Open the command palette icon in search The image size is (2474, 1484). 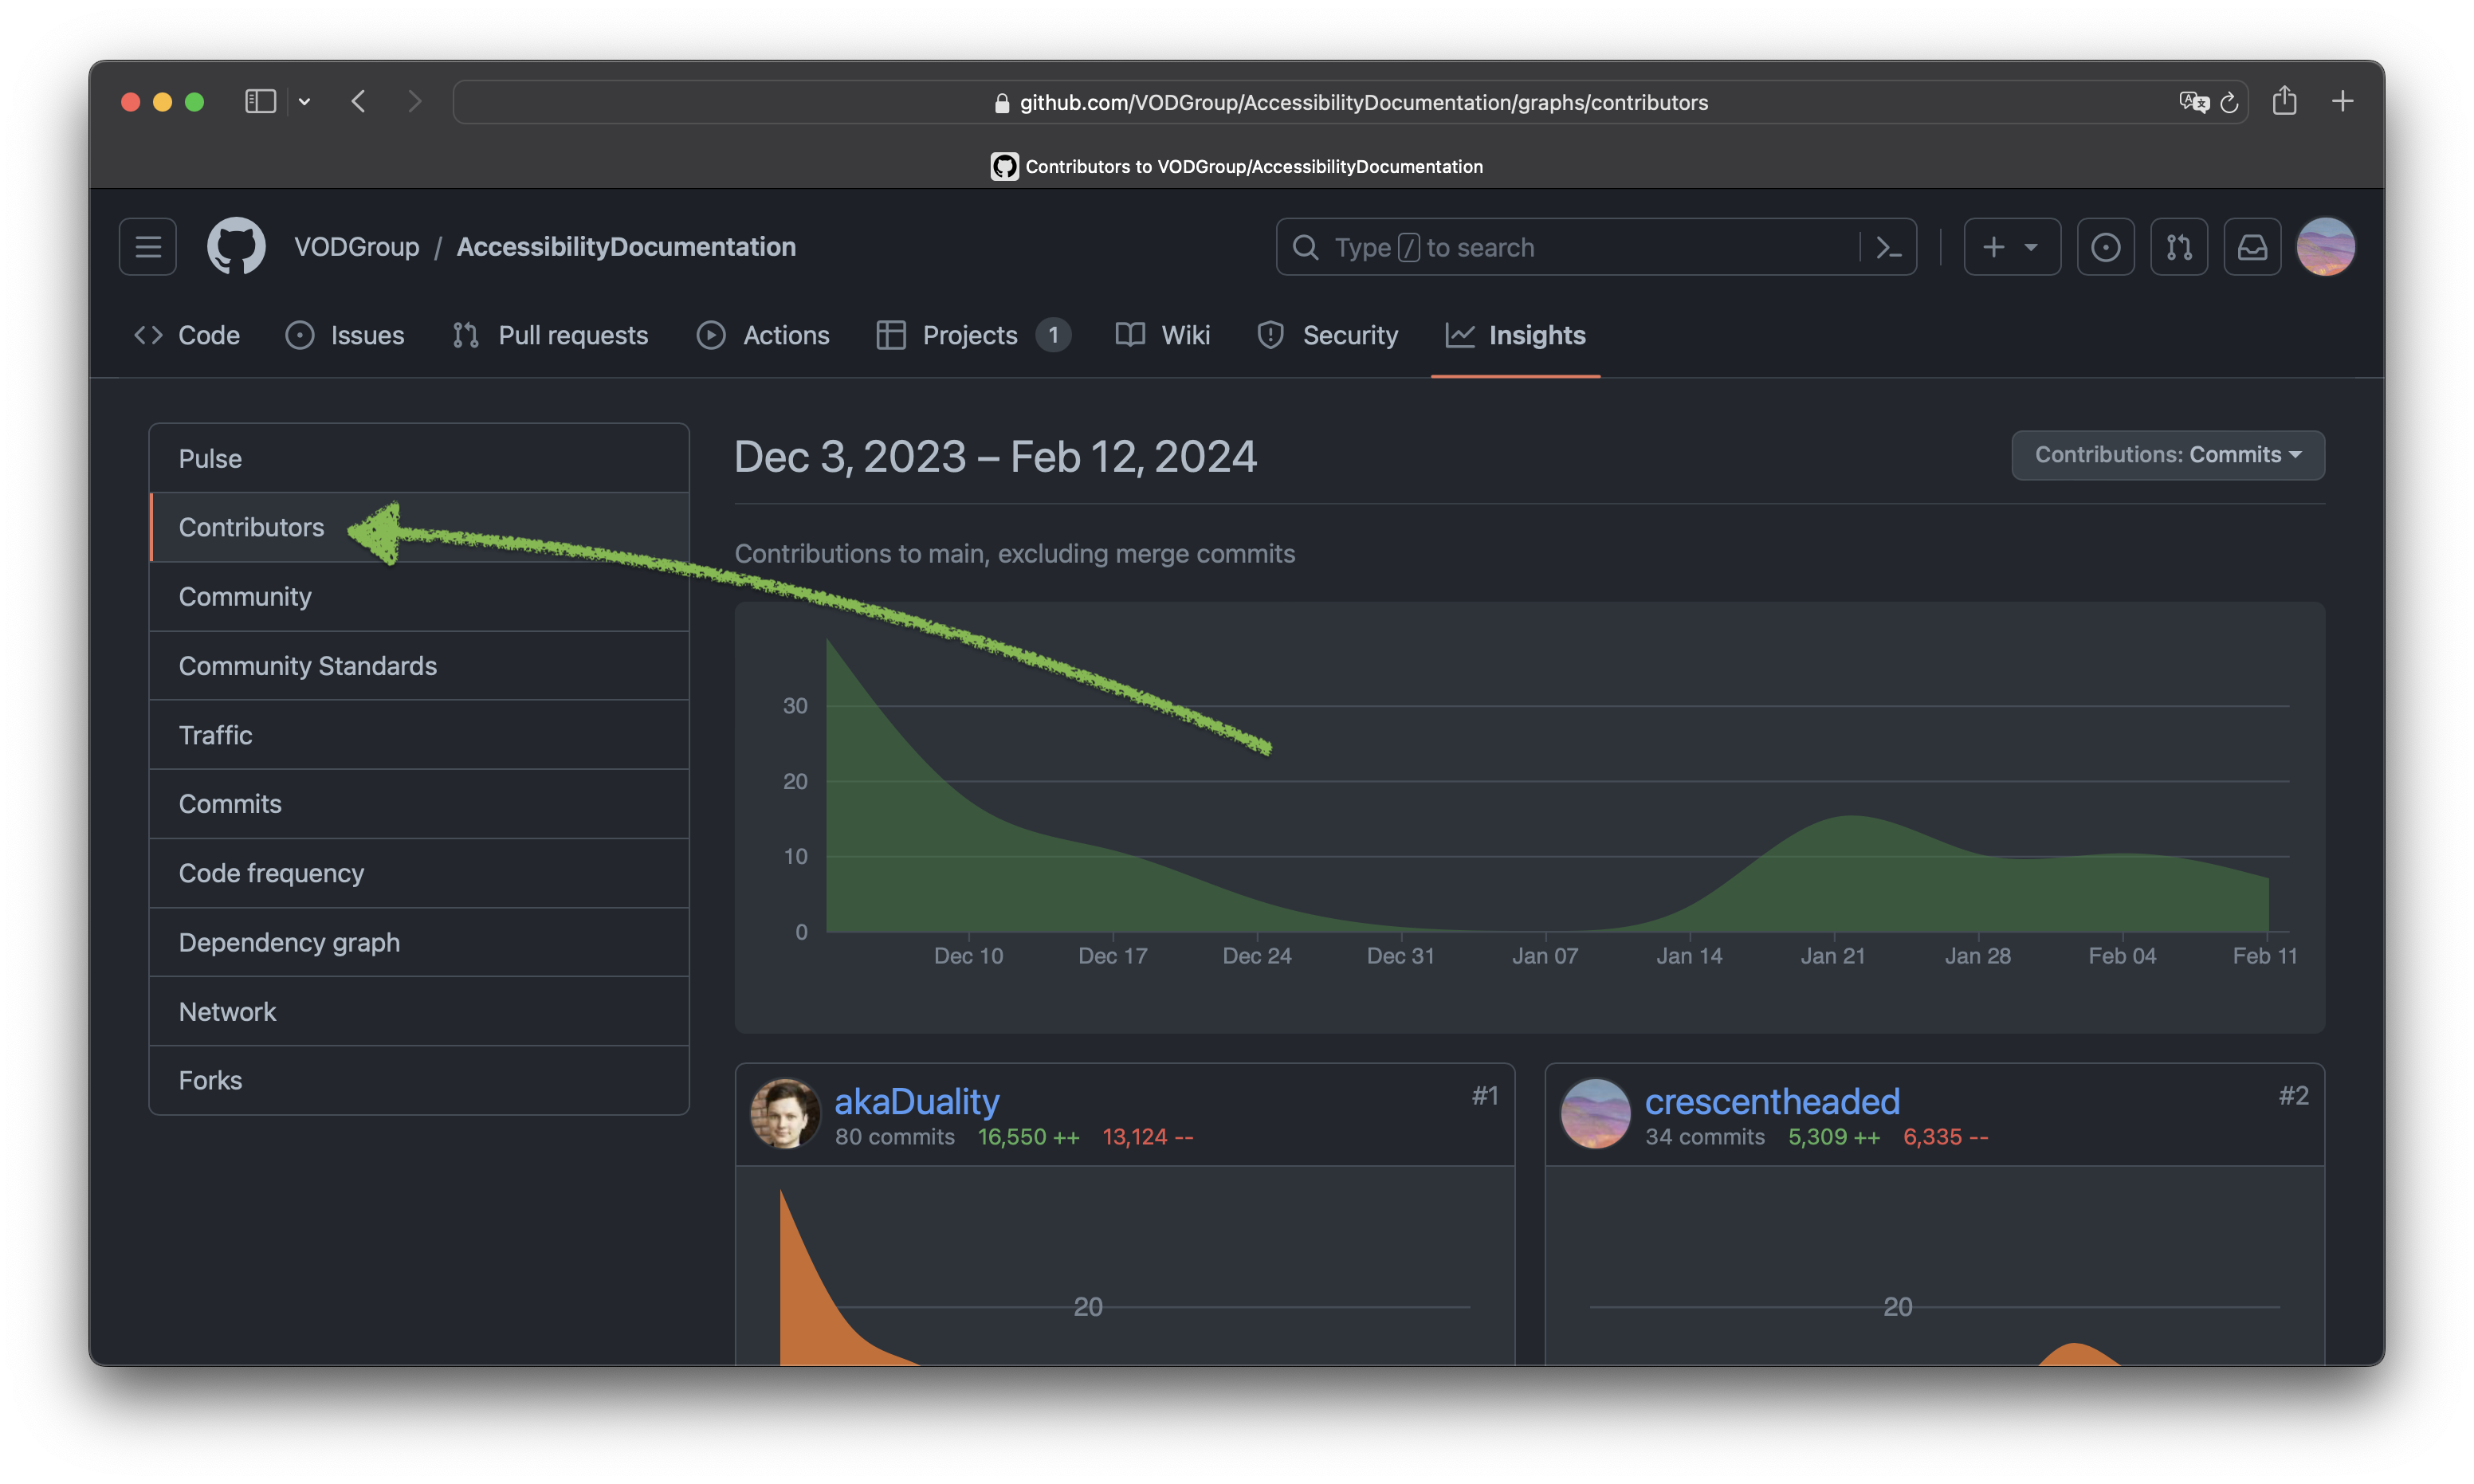tap(1888, 247)
